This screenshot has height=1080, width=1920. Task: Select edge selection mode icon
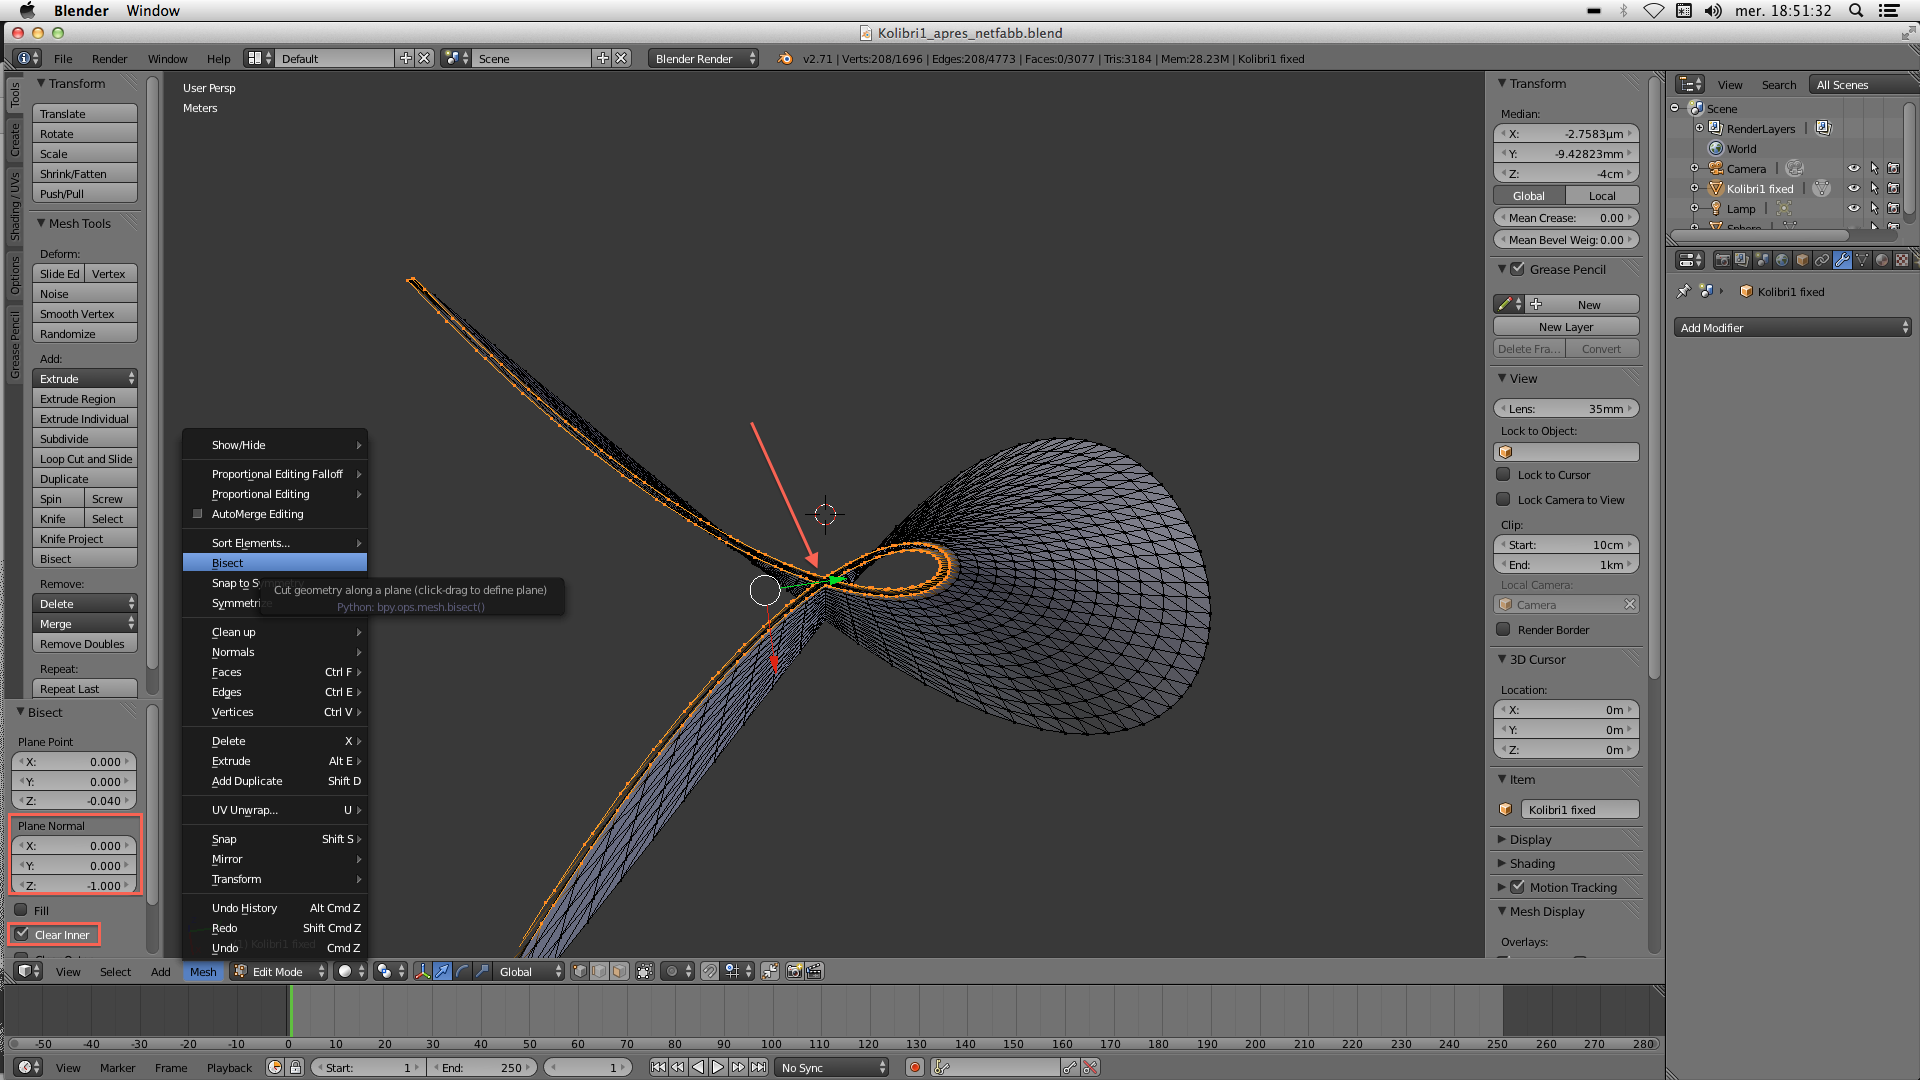[599, 971]
